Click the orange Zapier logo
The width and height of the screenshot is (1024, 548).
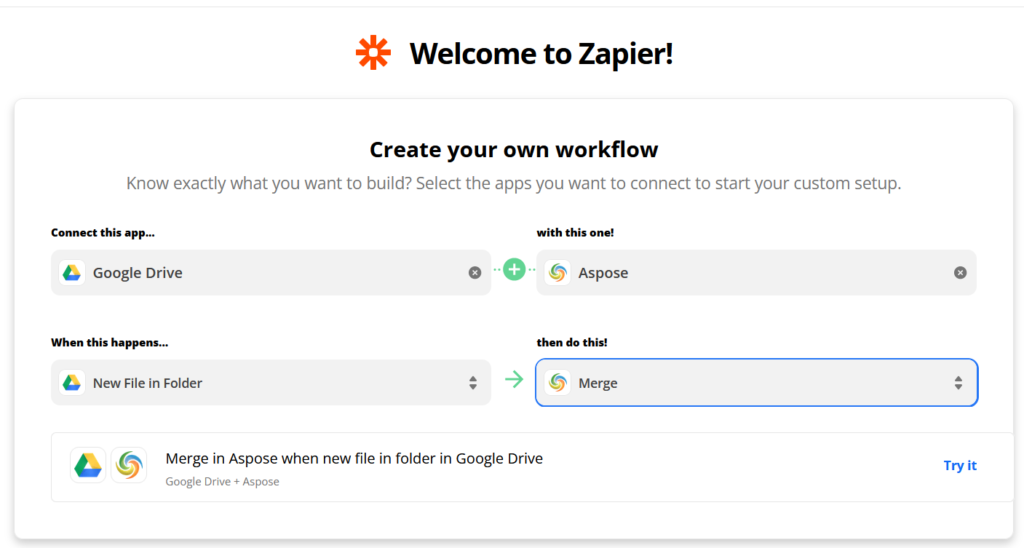[374, 53]
